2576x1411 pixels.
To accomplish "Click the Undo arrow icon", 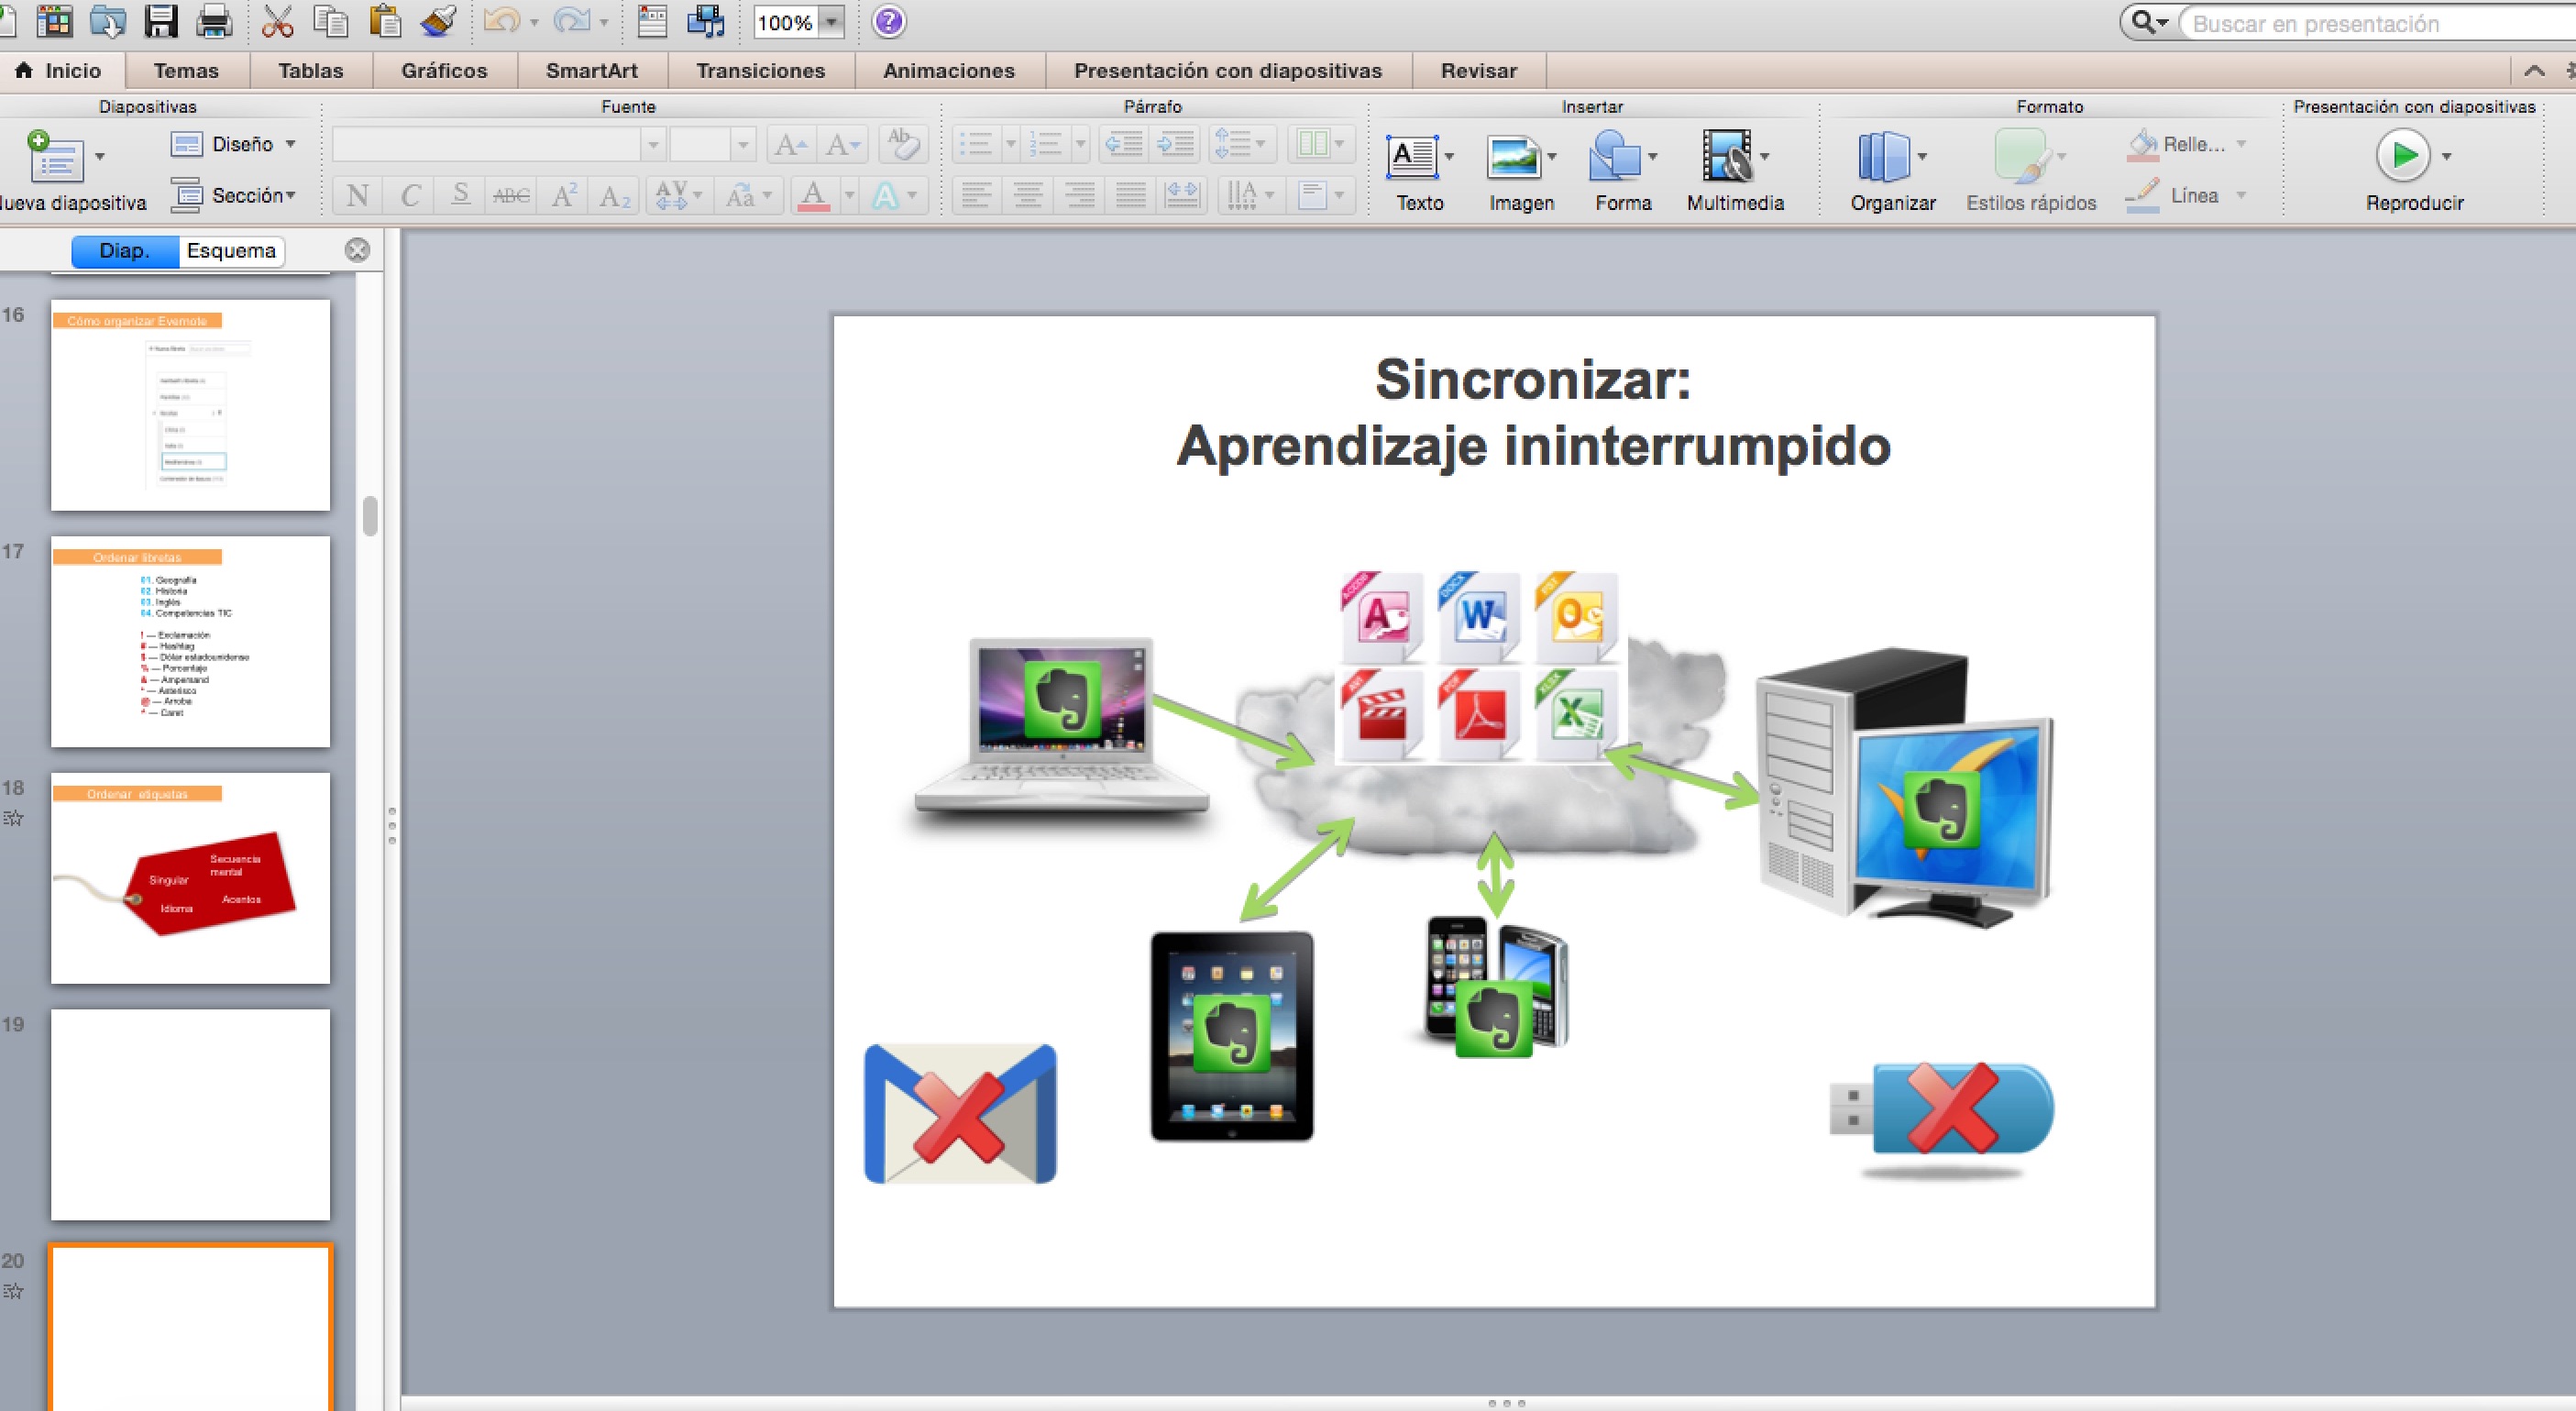I will point(501,21).
